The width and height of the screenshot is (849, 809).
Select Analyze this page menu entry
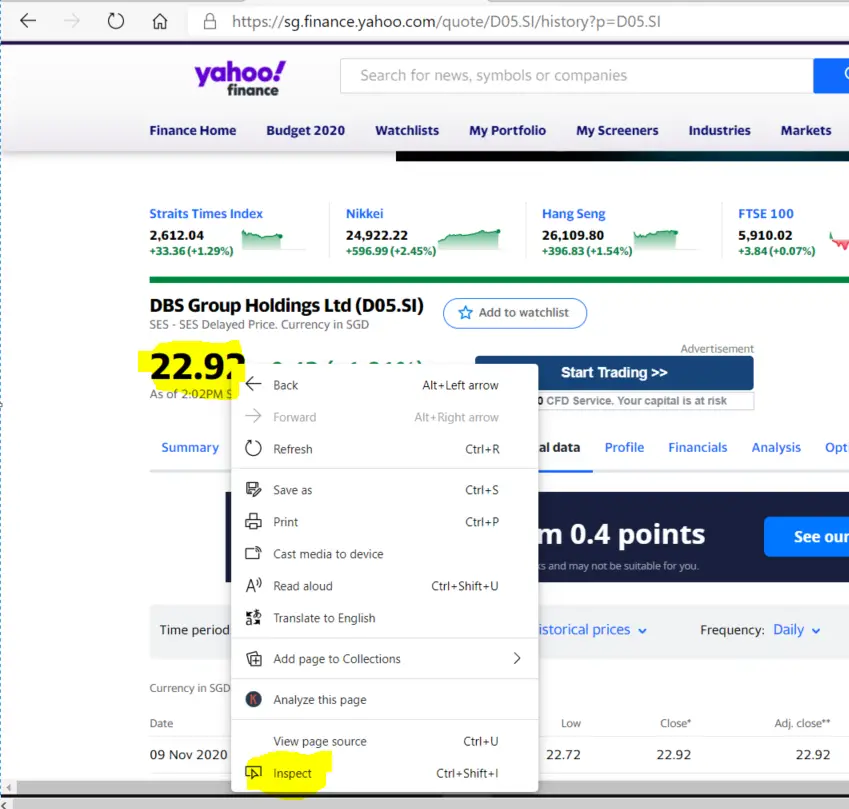(384, 699)
